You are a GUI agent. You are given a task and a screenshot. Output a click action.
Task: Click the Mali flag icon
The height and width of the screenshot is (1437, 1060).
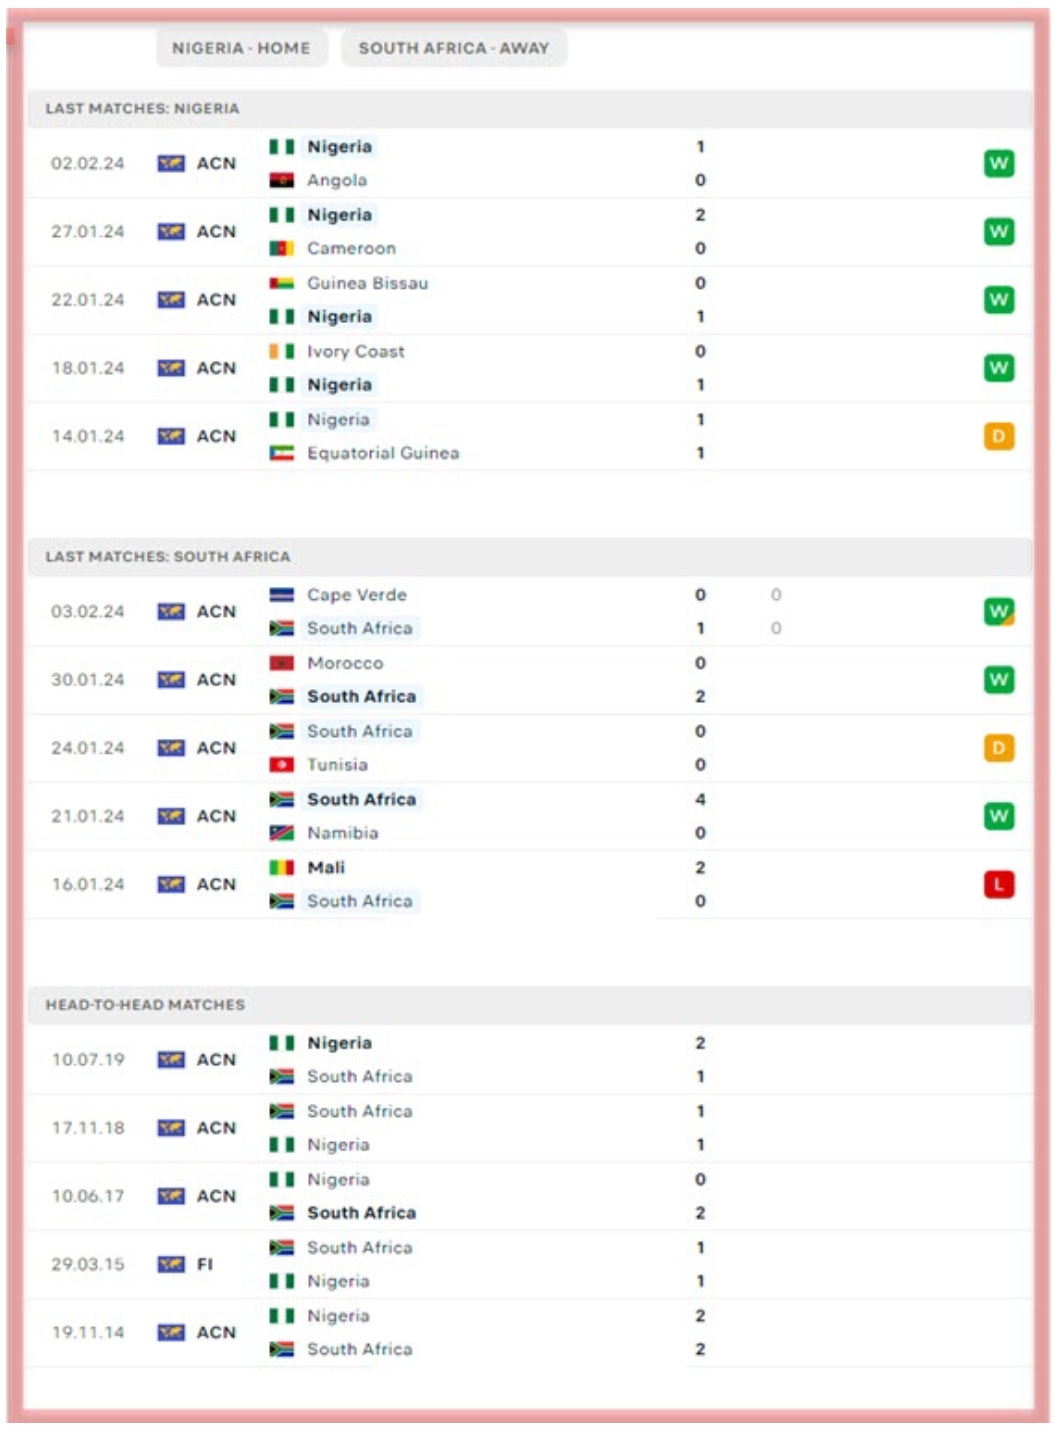[281, 867]
